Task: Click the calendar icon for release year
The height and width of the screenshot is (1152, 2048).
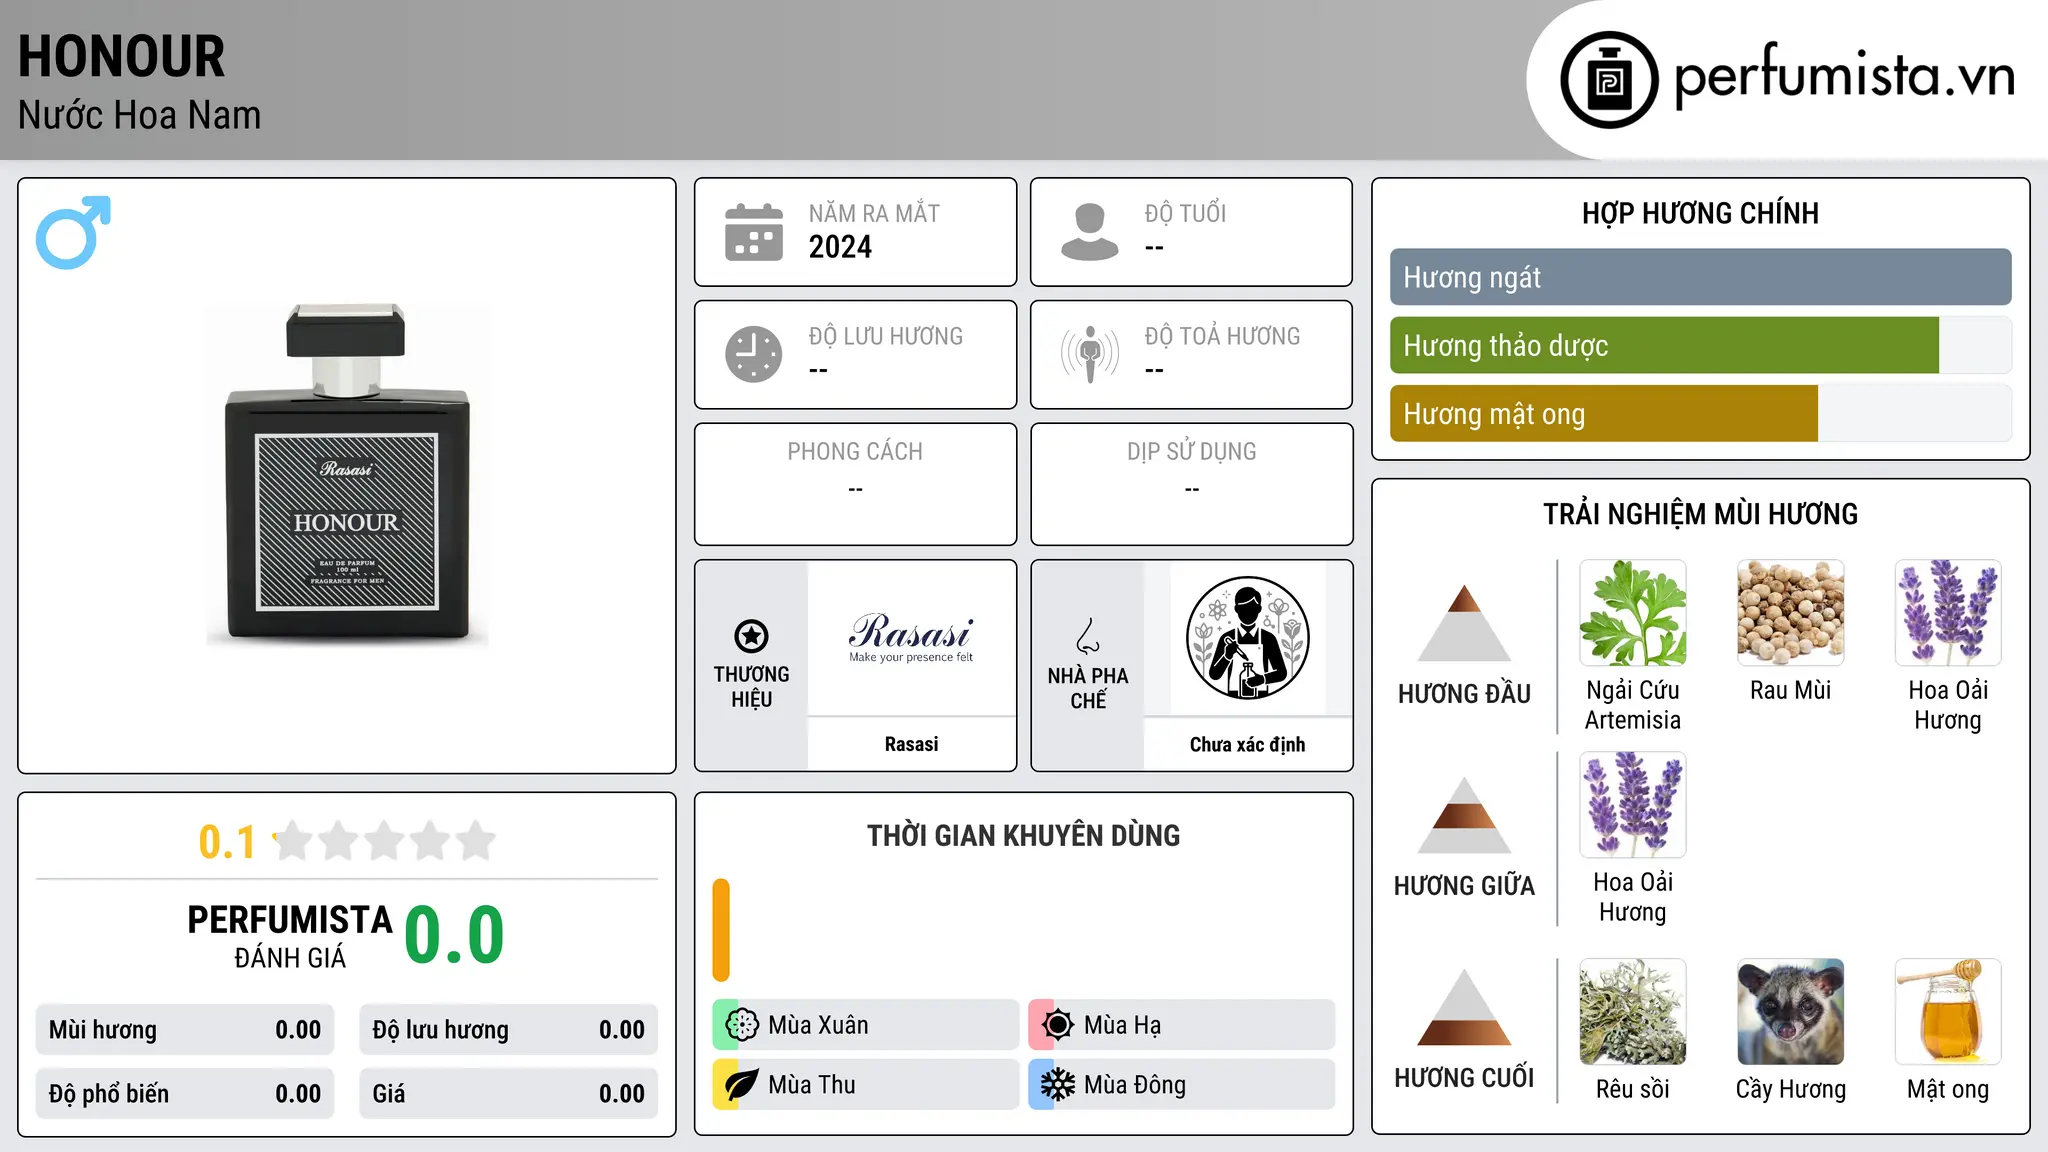Action: tap(754, 232)
